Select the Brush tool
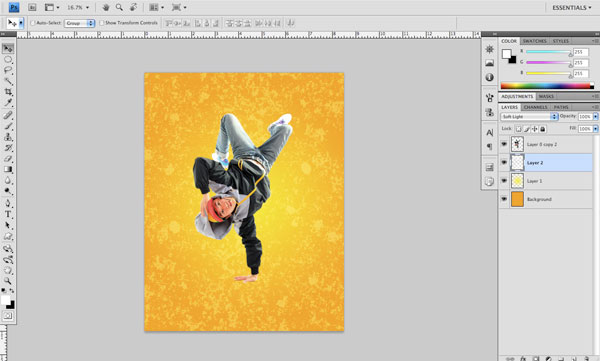This screenshot has height=361, width=600. (x=8, y=126)
